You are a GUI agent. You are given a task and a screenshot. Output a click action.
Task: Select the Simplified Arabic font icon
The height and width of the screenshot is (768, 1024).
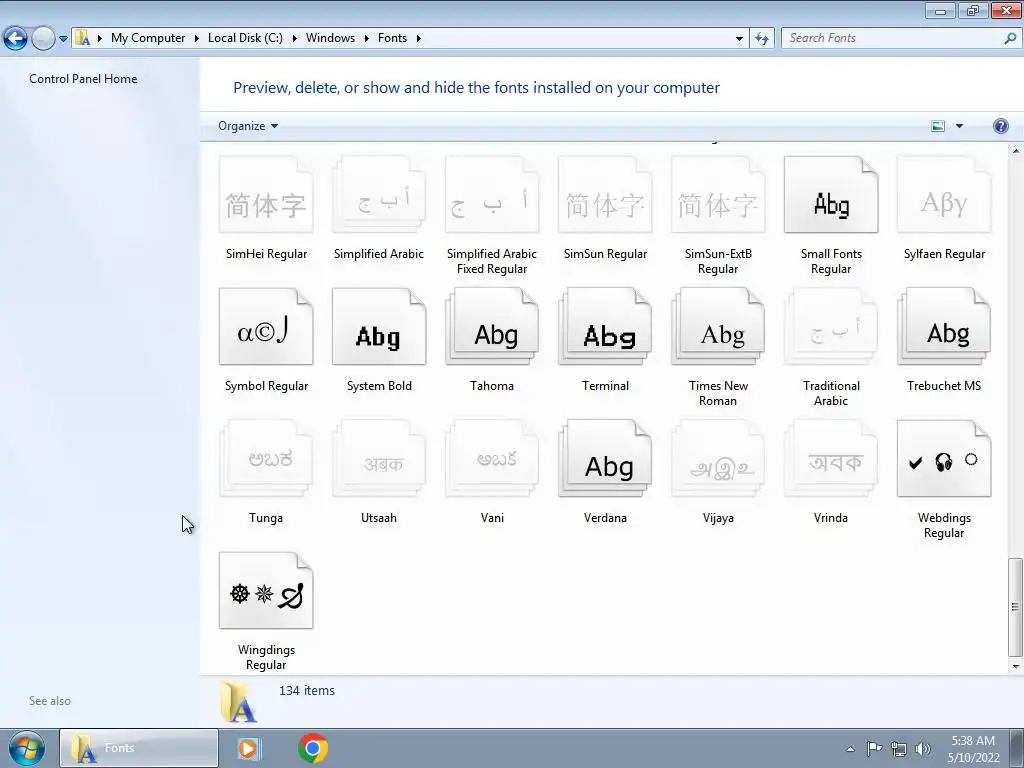coord(379,195)
